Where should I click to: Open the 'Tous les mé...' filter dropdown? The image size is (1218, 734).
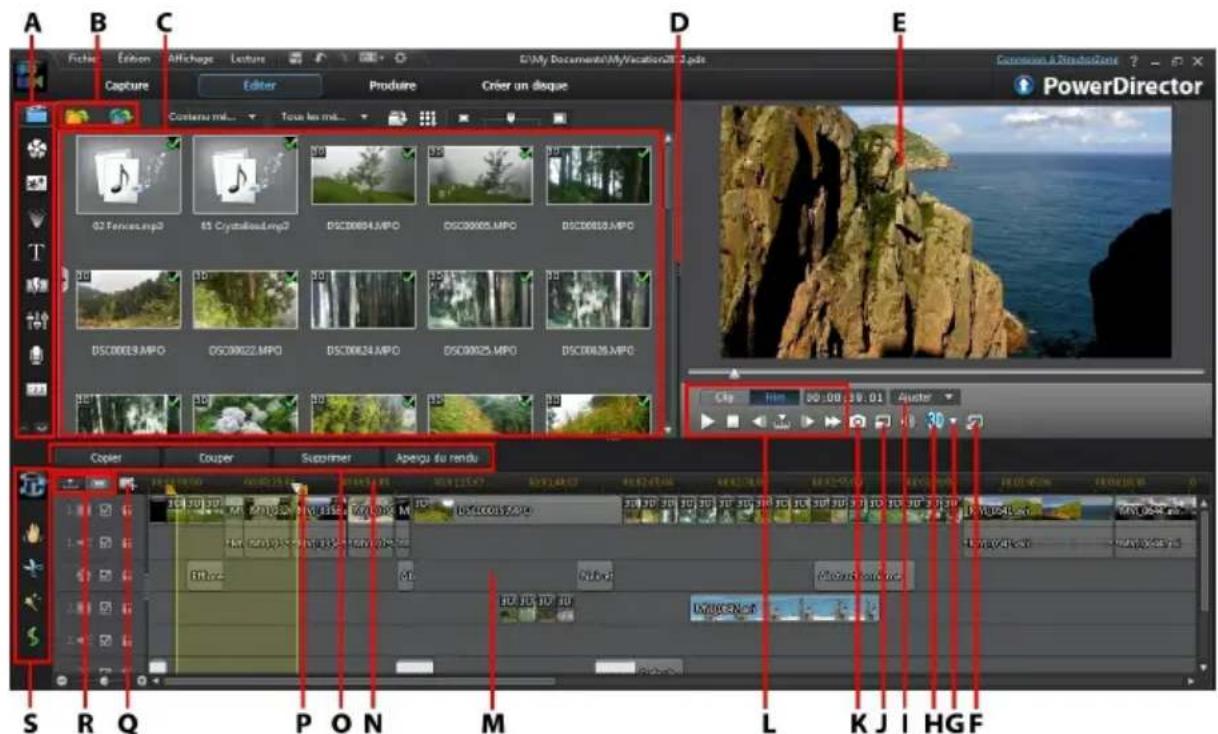pyautogui.click(x=324, y=117)
